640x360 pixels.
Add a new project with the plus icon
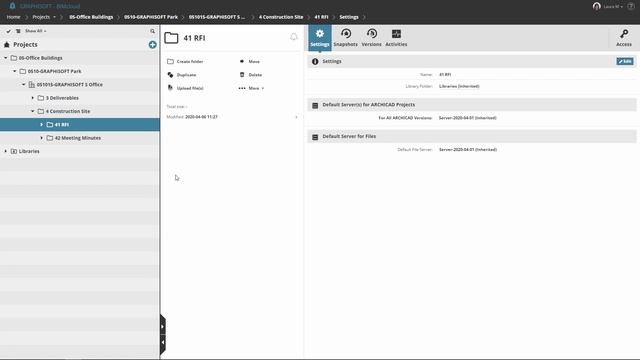[152, 44]
